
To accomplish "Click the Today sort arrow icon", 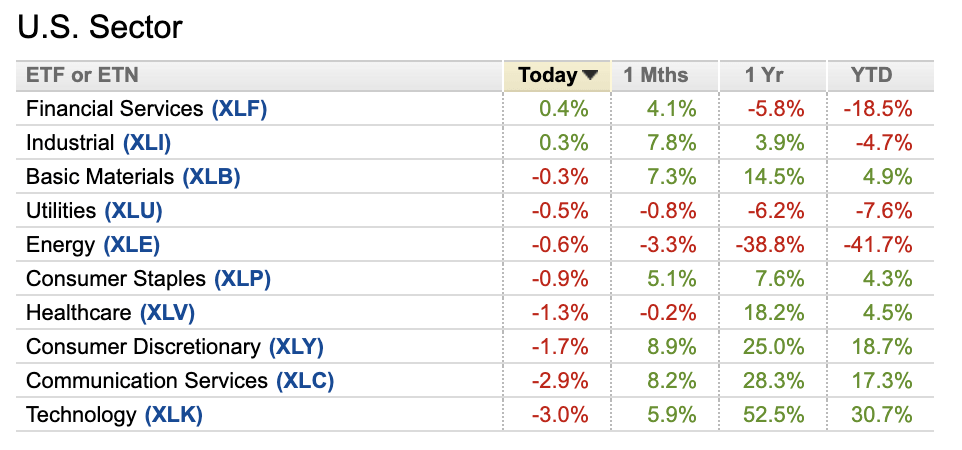I will pos(590,76).
